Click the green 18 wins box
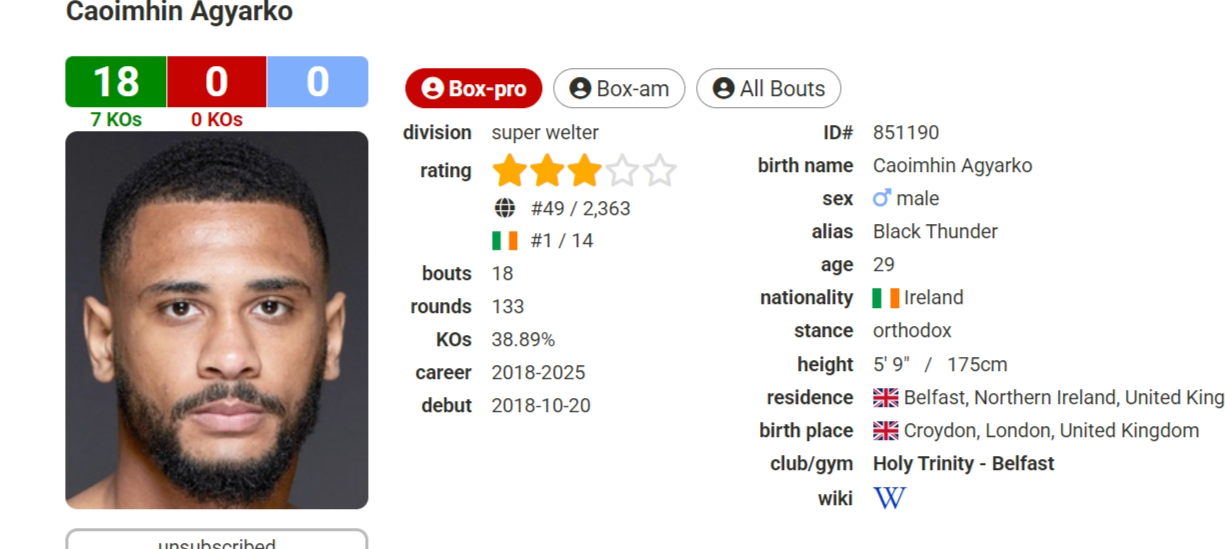 click(x=116, y=82)
